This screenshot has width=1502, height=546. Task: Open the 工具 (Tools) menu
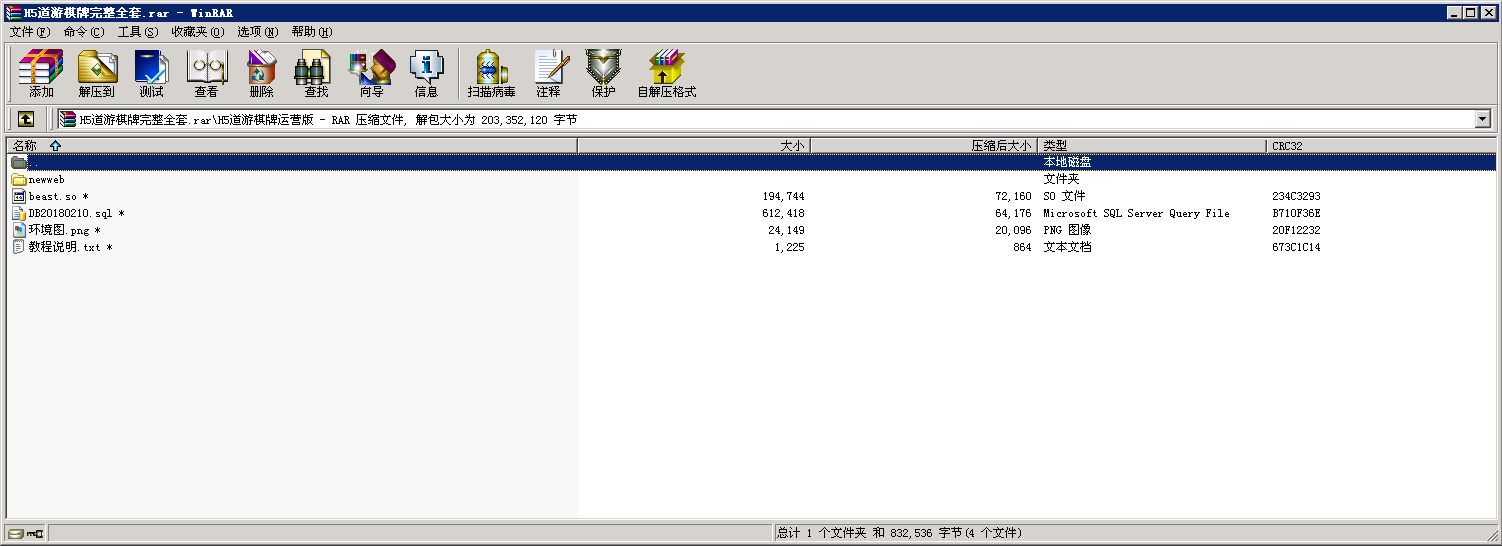pyautogui.click(x=137, y=32)
